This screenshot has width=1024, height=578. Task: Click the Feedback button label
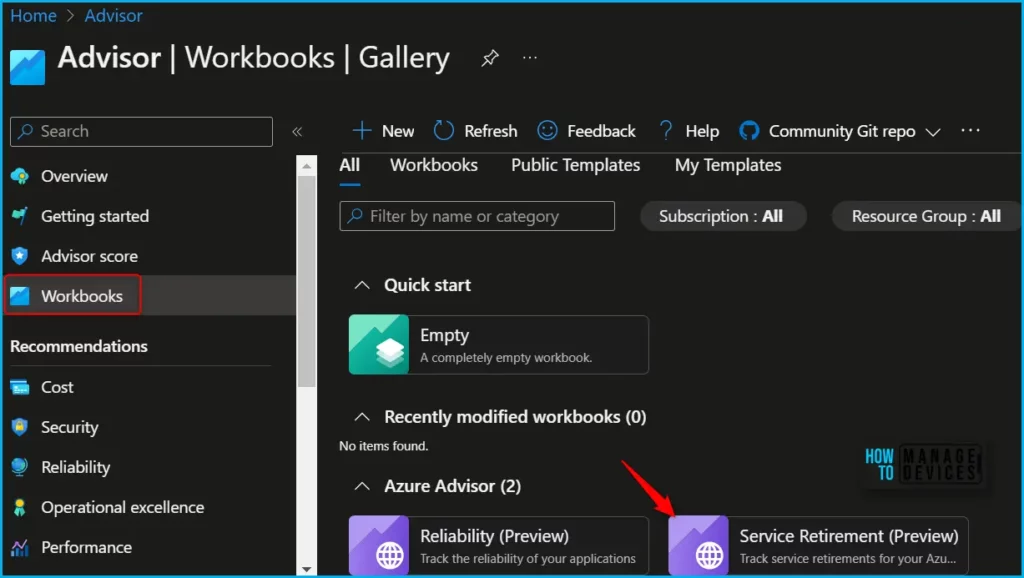601,131
